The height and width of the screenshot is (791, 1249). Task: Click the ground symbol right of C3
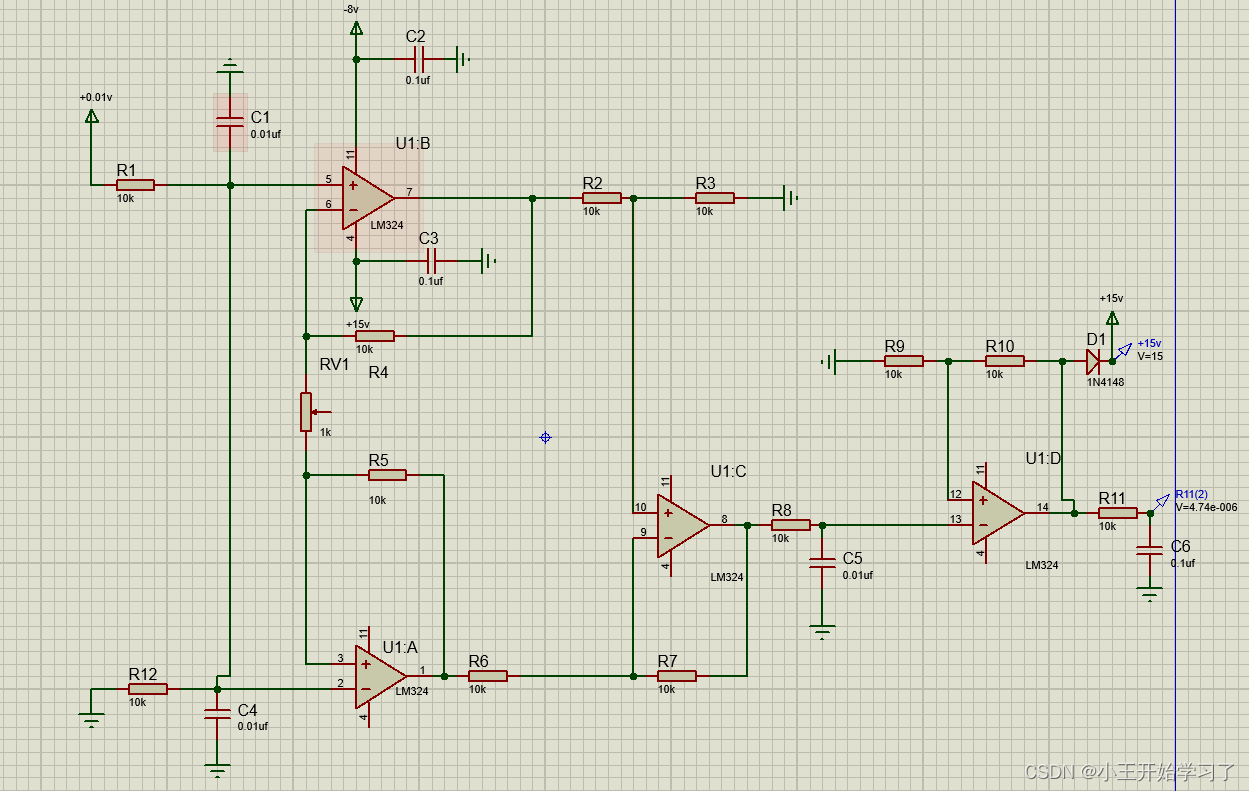488,261
